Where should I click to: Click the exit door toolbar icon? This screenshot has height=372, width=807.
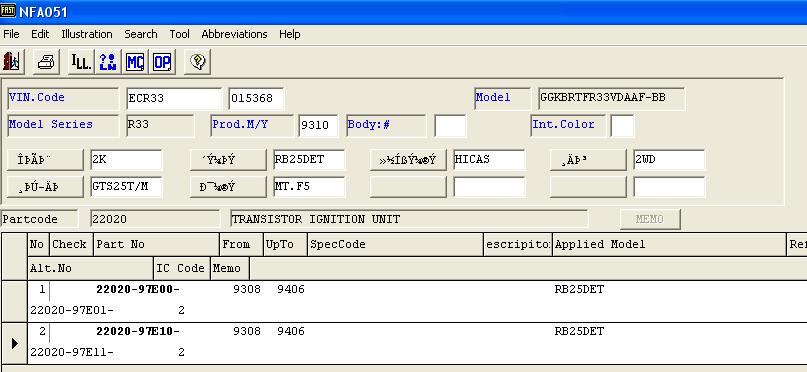(11, 62)
